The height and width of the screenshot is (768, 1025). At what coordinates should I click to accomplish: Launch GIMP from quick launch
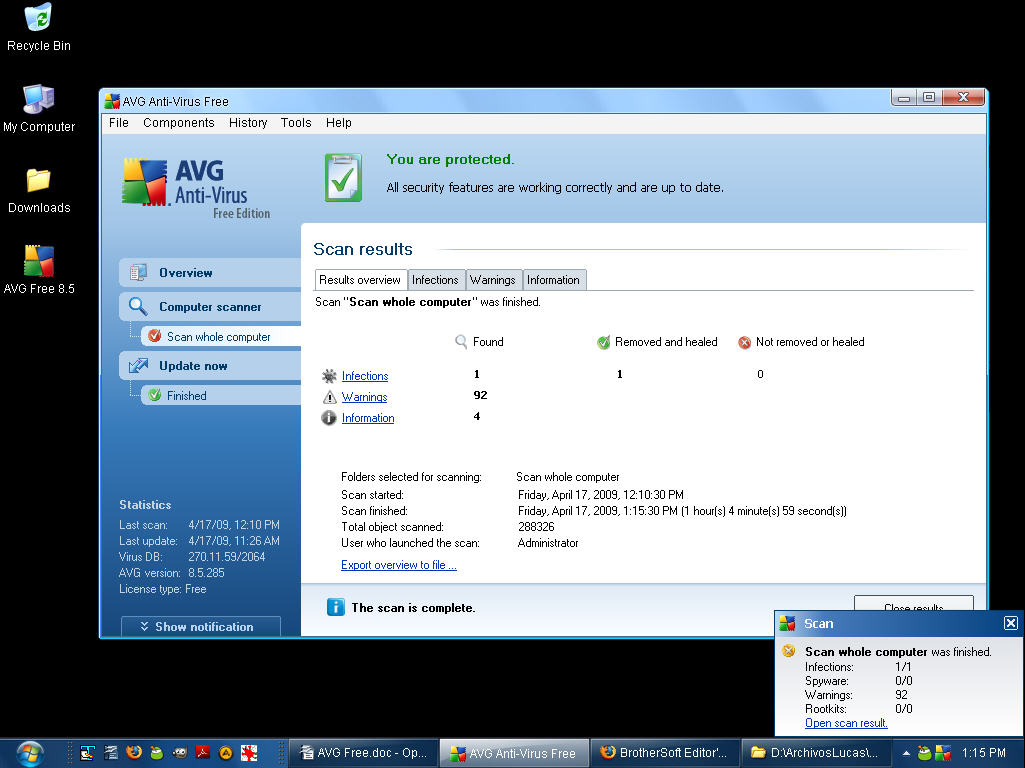click(180, 752)
